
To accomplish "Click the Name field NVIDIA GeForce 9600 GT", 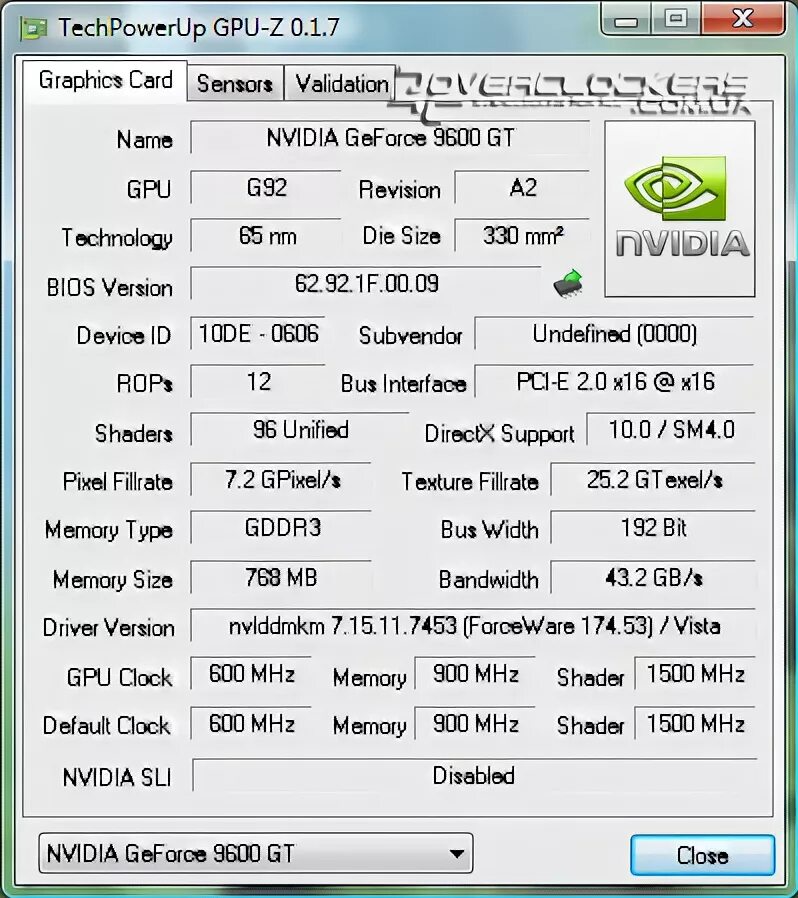I will tap(390, 137).
